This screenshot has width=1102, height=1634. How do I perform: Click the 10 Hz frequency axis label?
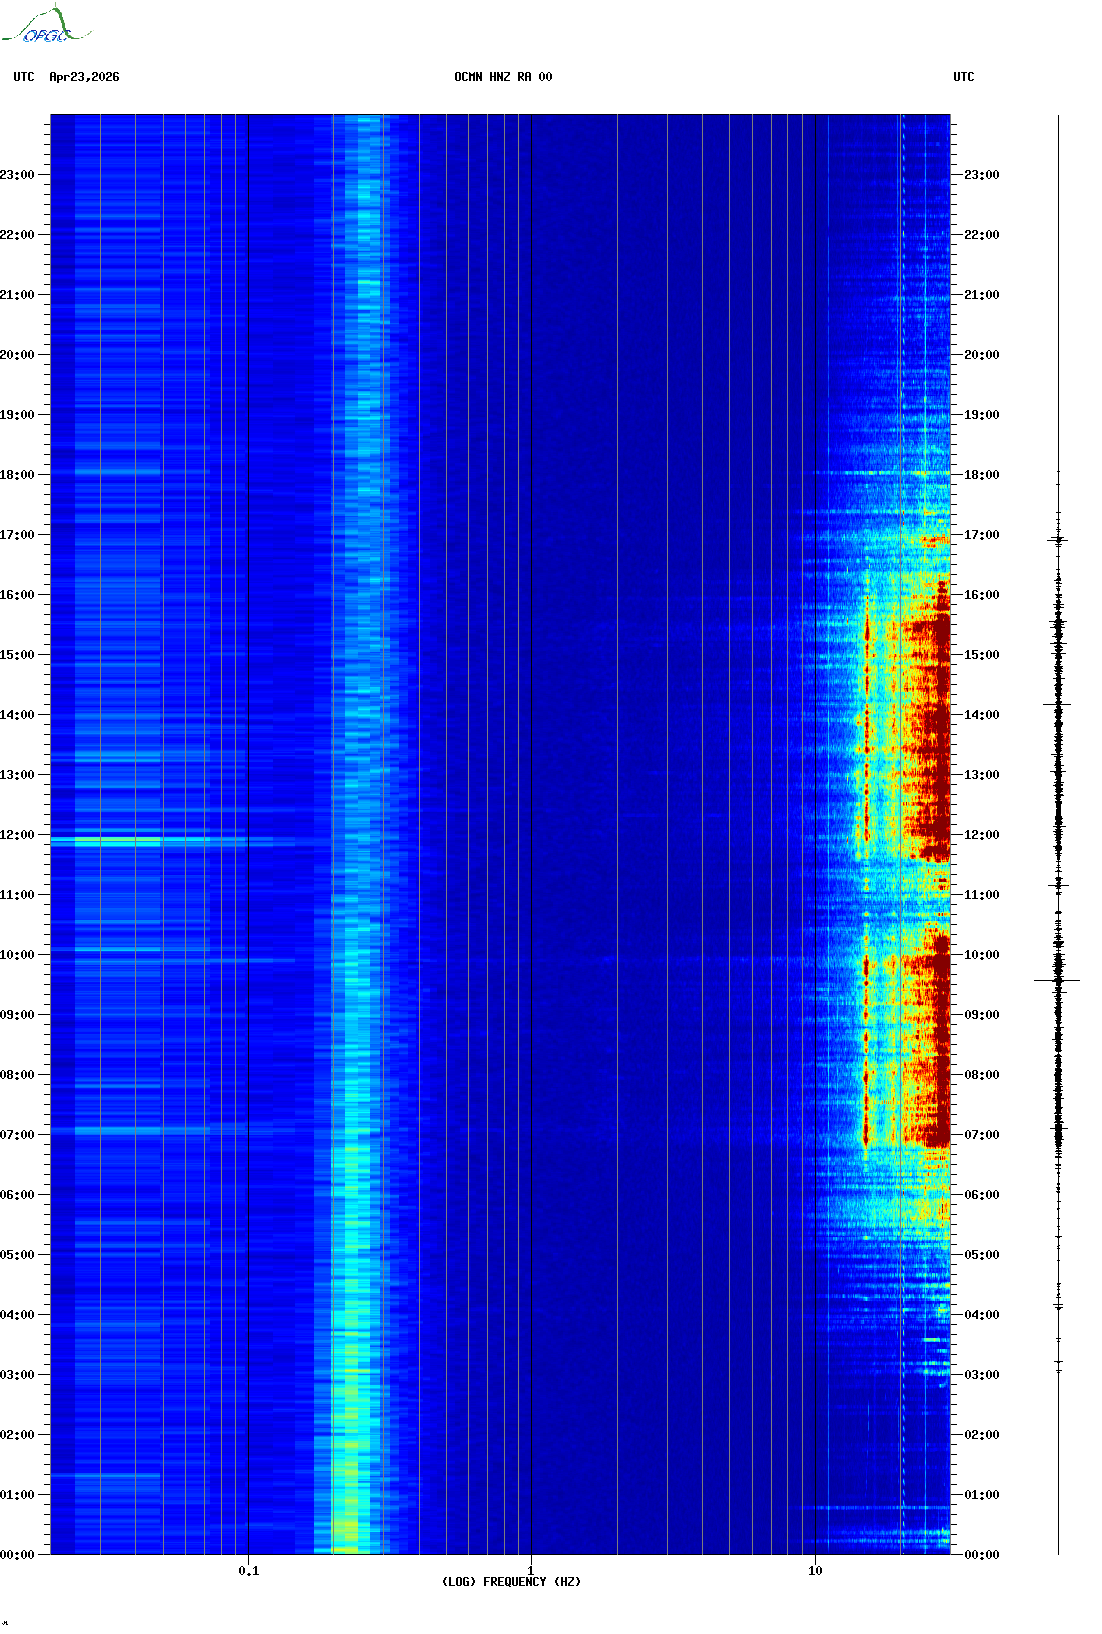point(815,1571)
